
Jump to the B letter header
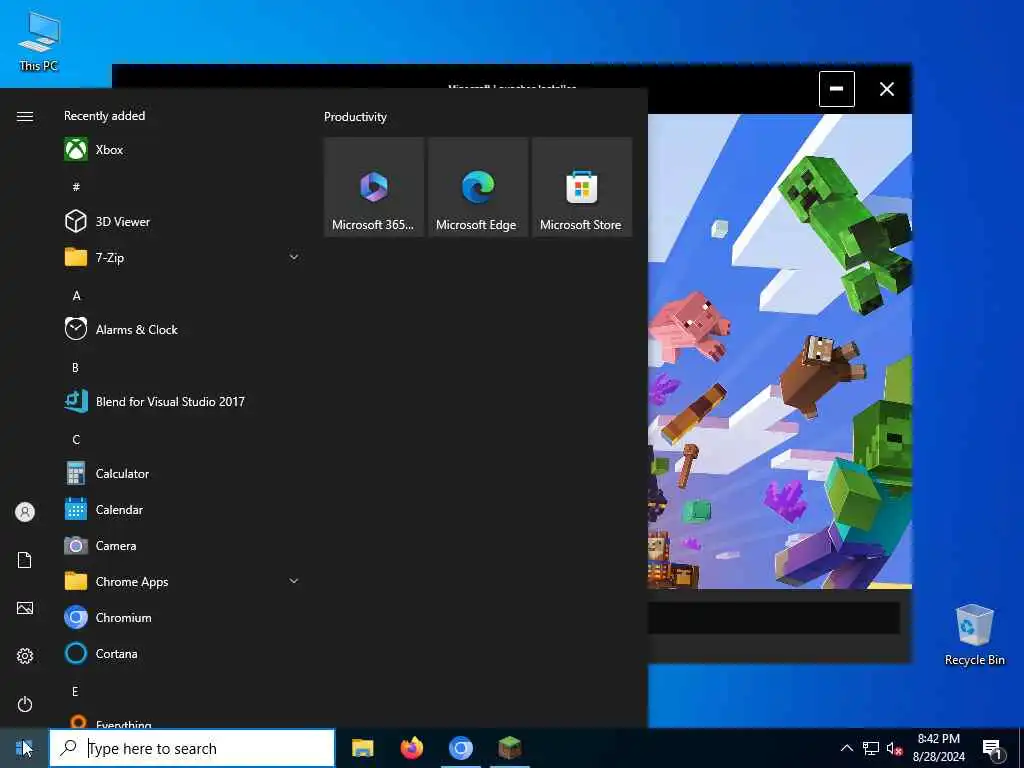coord(75,367)
